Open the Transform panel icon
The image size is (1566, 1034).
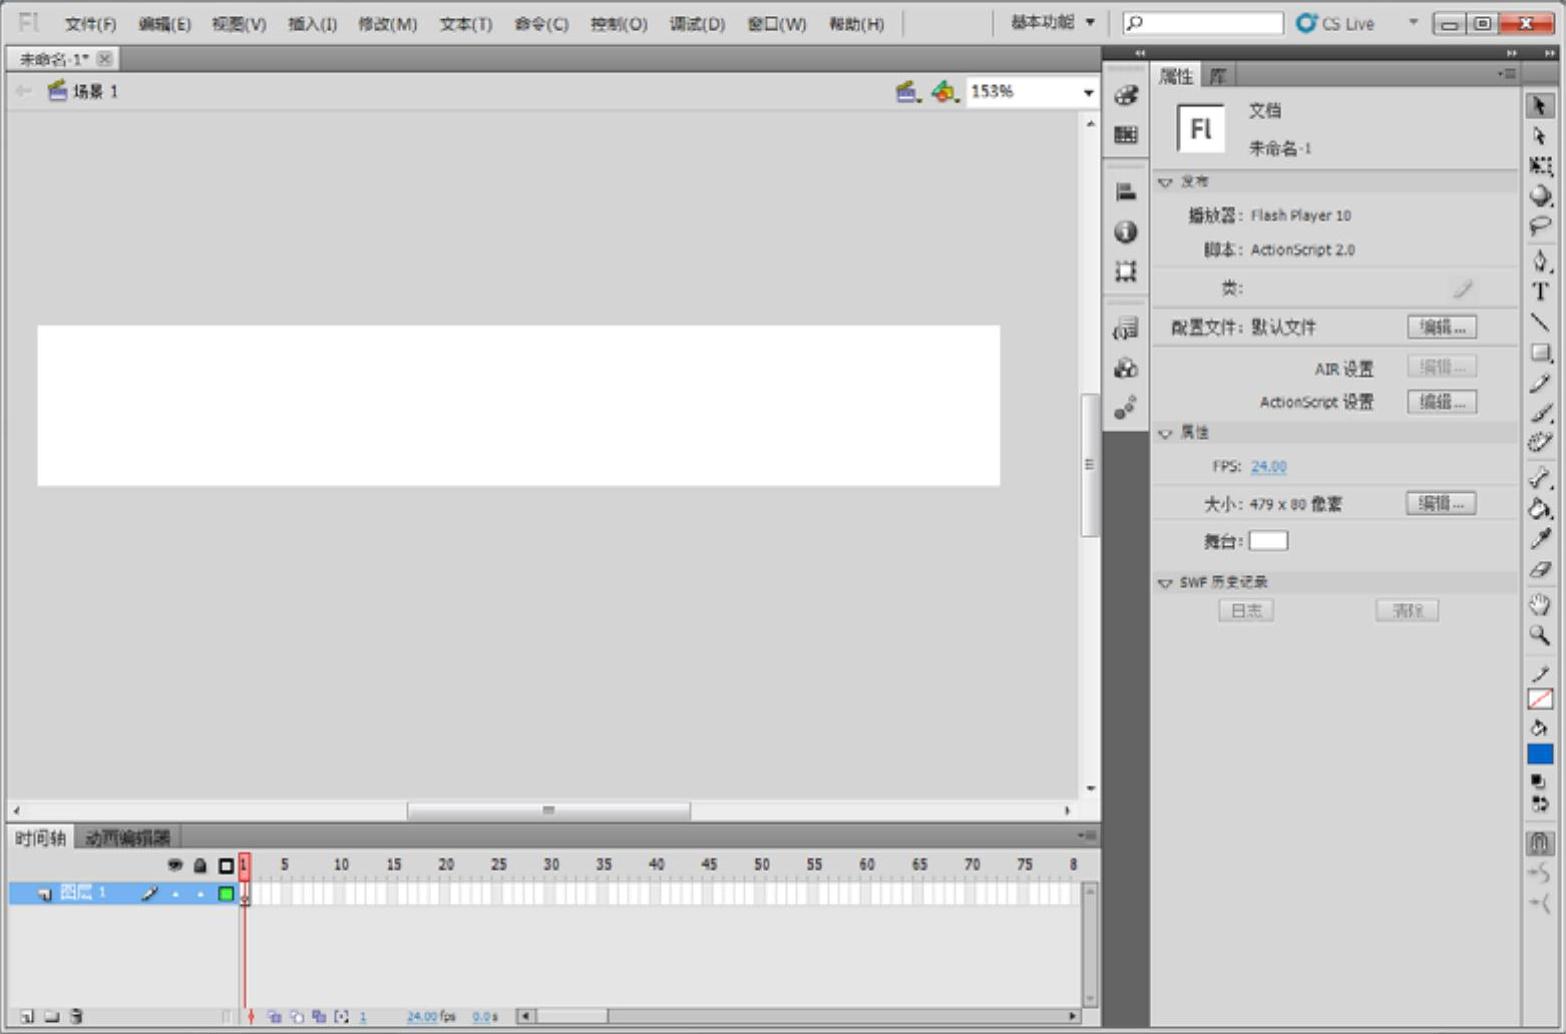pos(1126,271)
